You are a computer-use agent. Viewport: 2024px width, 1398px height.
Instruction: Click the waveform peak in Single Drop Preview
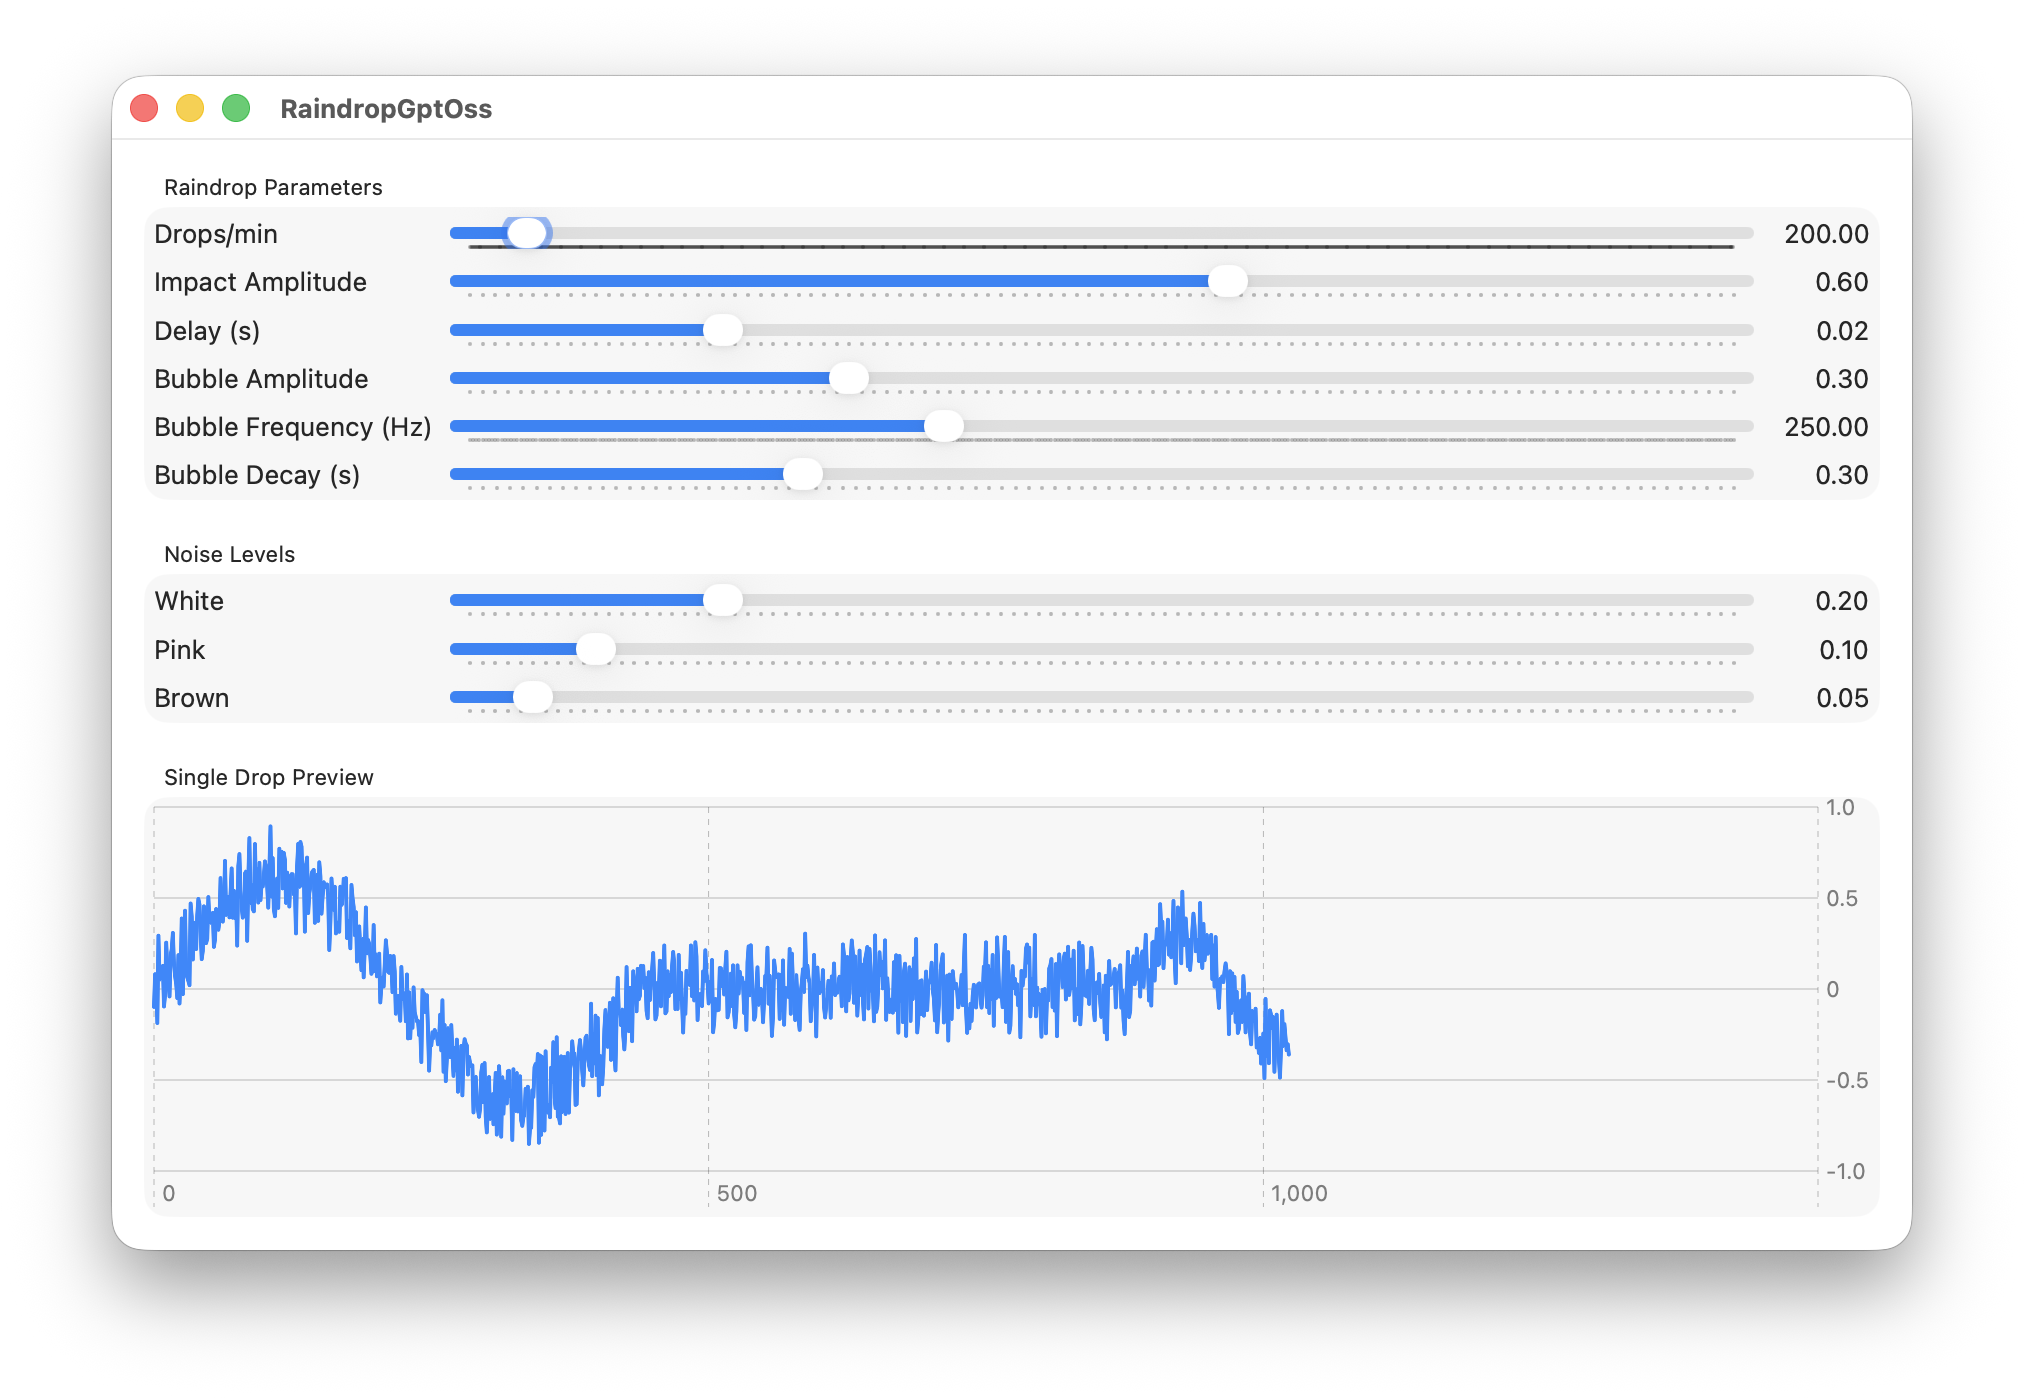270,828
